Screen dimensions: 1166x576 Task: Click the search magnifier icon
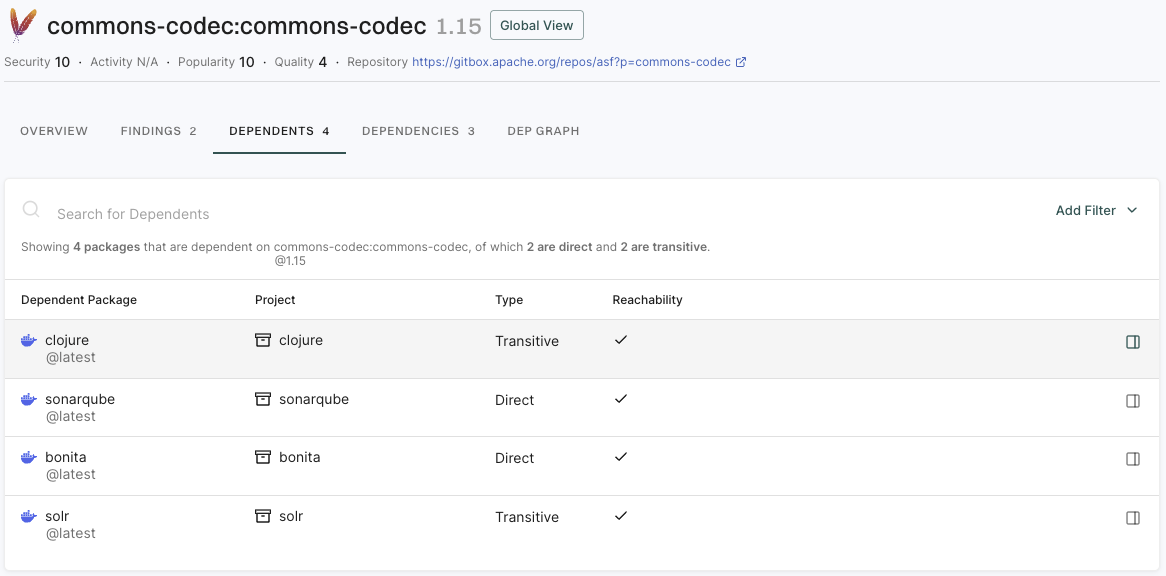31,209
